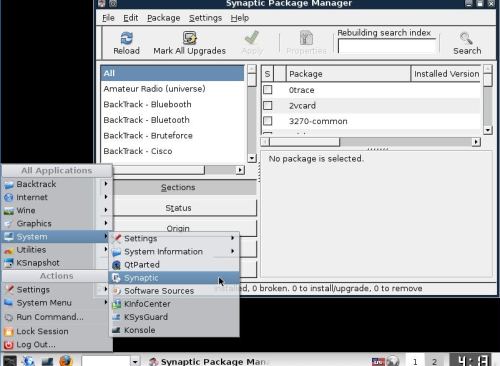
Task: Open the Edit menu
Action: (130, 18)
